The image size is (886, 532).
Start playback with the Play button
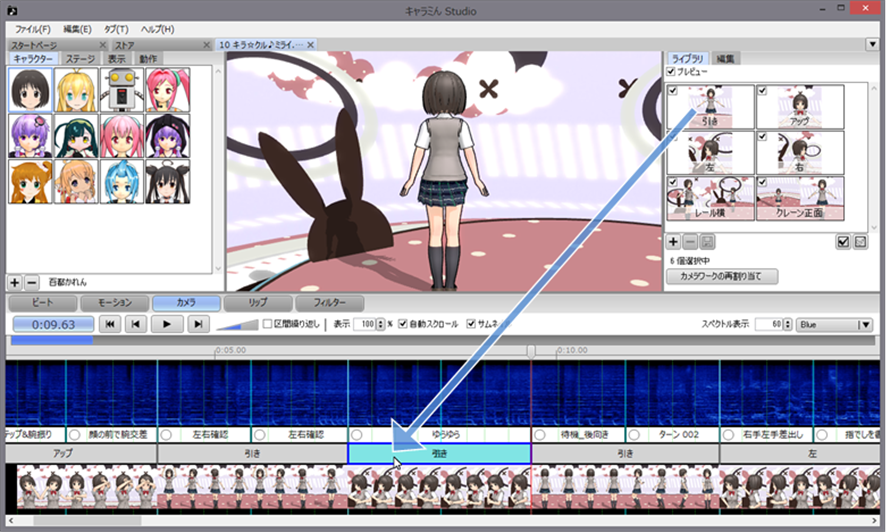pos(167,324)
